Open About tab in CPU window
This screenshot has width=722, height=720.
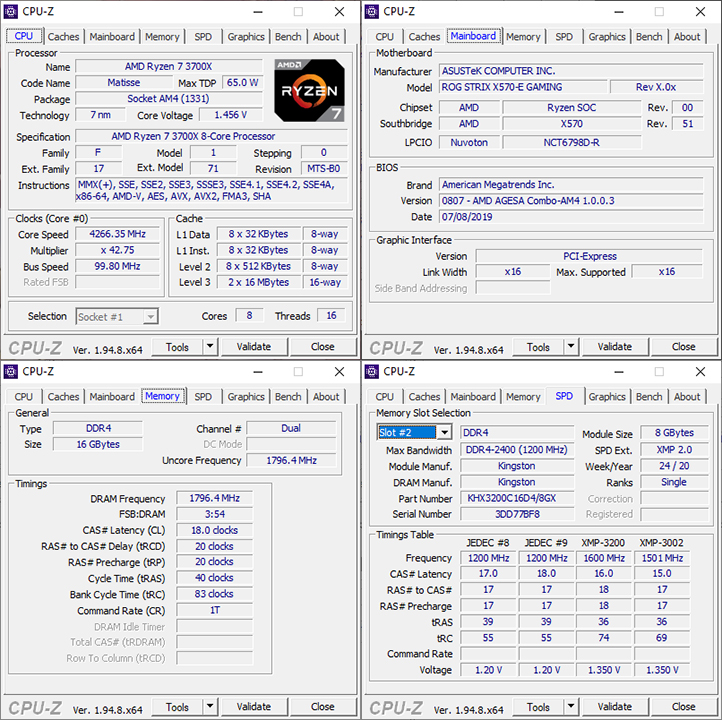click(x=326, y=36)
